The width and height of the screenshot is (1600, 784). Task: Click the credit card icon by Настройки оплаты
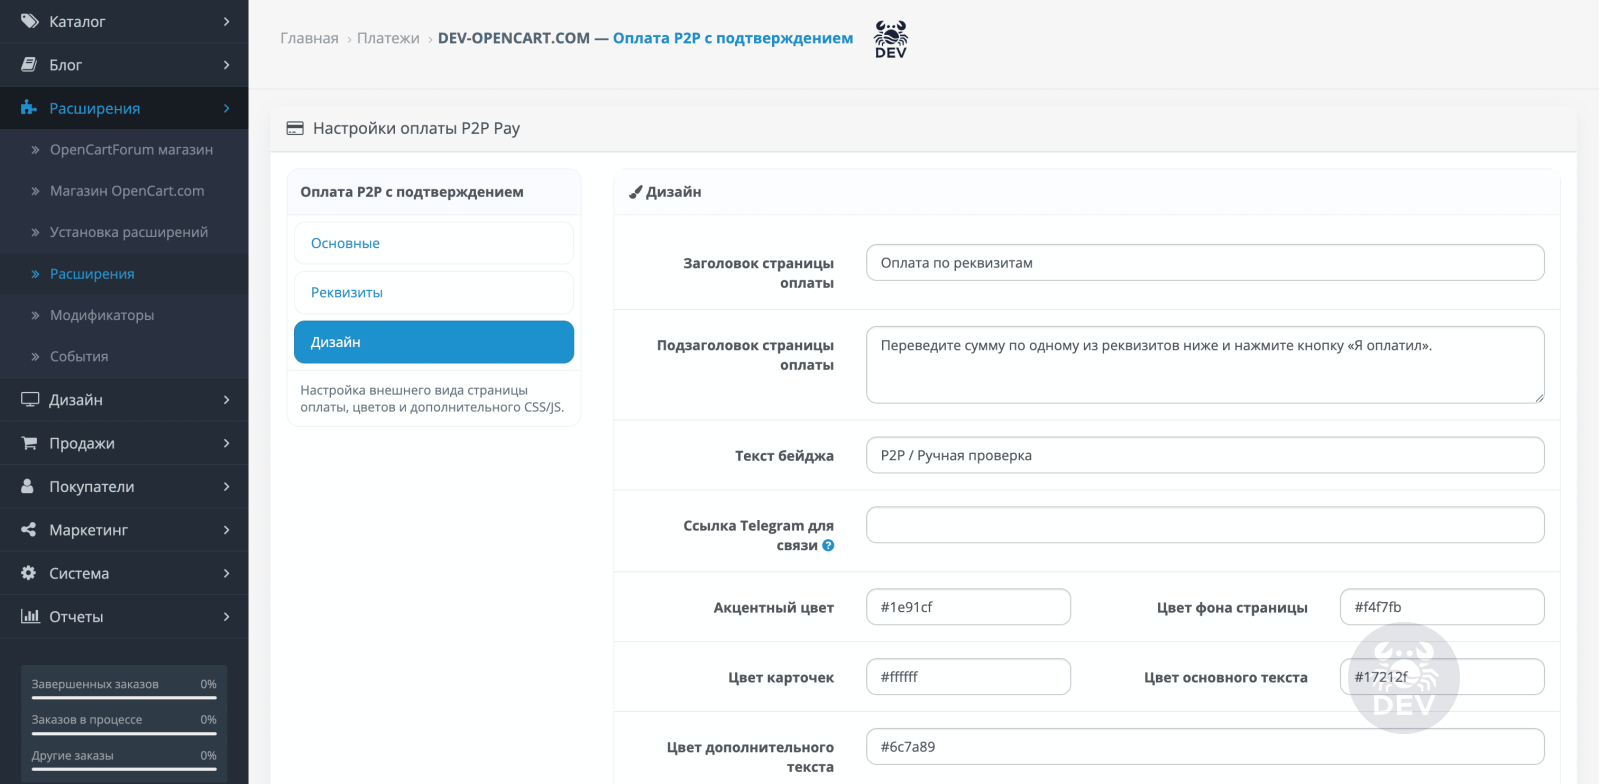point(295,128)
